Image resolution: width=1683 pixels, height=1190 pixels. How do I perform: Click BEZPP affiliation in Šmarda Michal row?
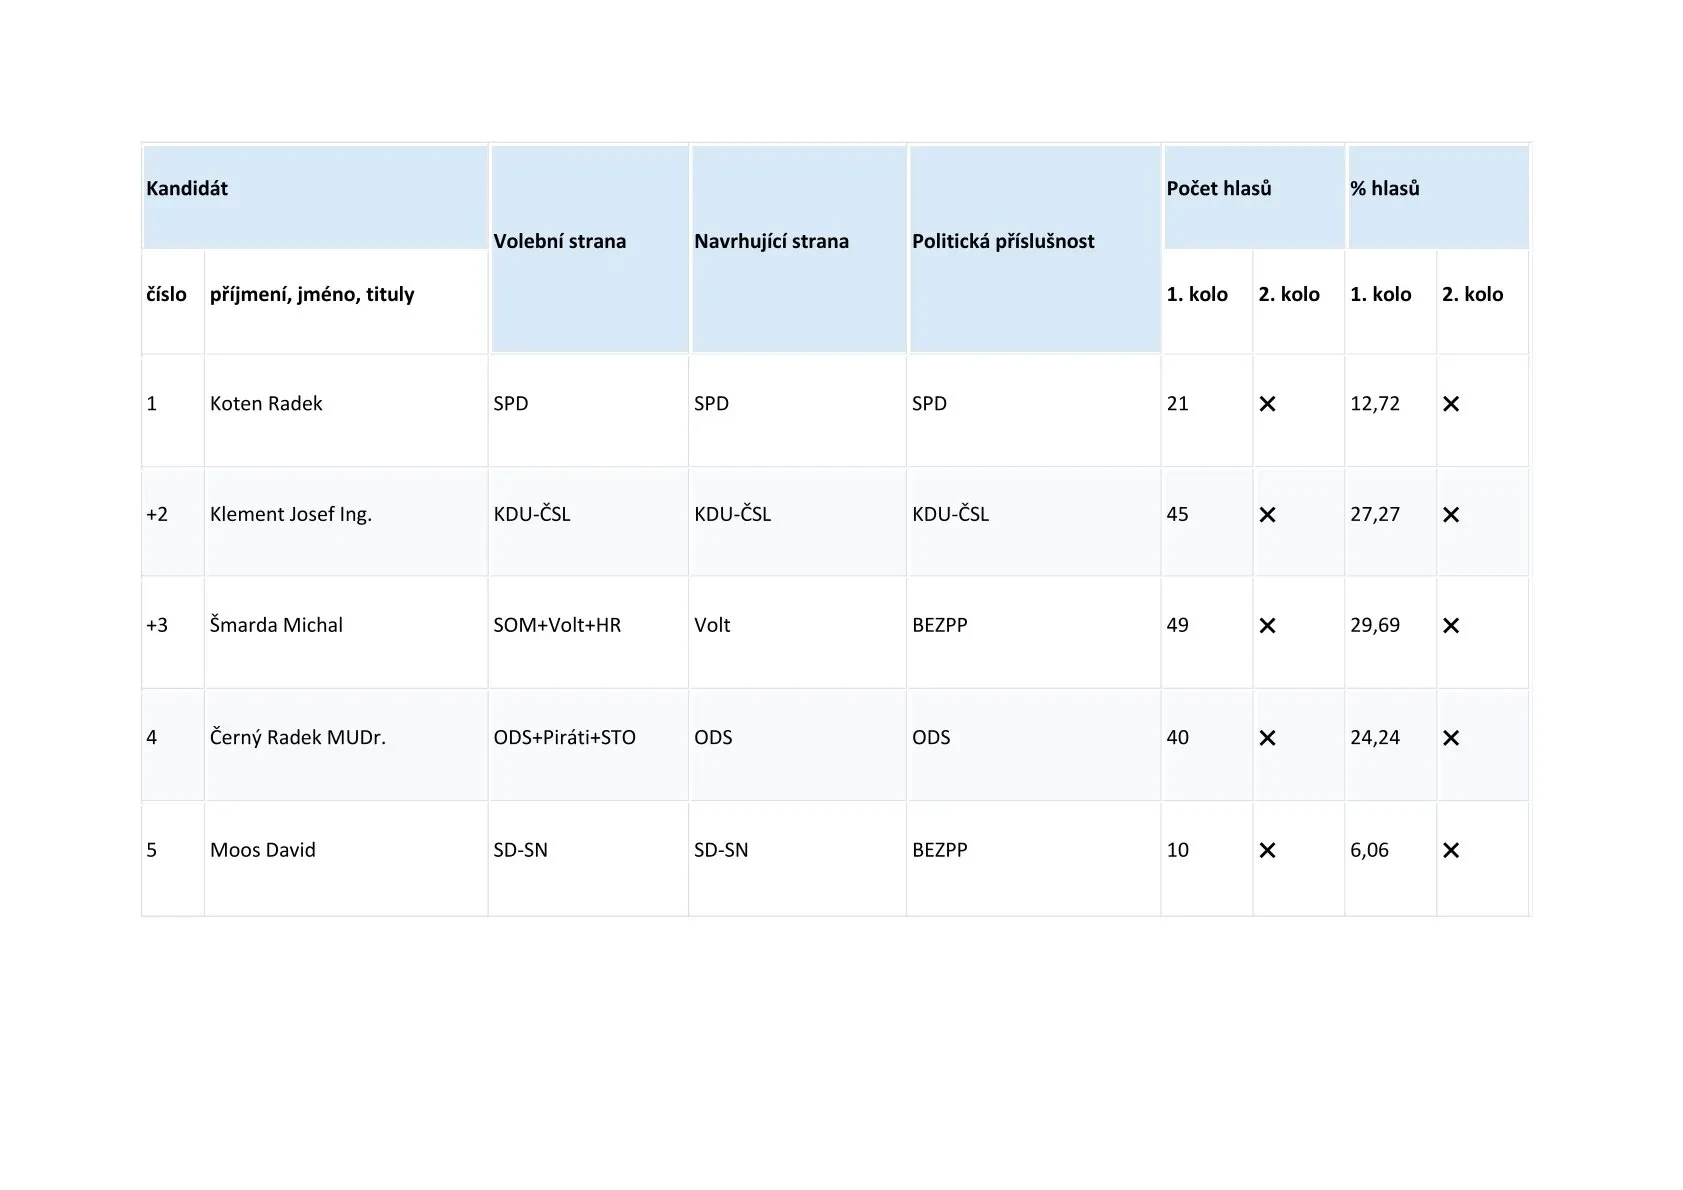point(940,625)
